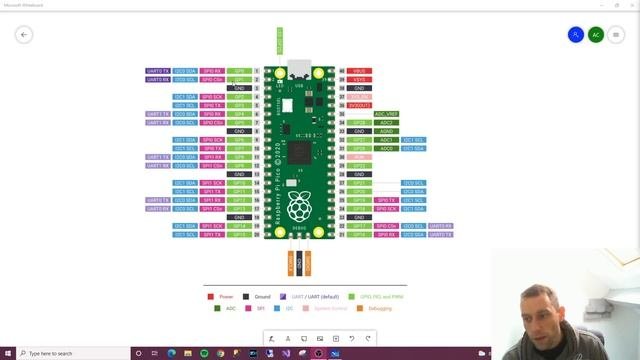Image resolution: width=640 pixels, height=360 pixels.
Task: Click the pink RUN pin label
Action: [359, 157]
